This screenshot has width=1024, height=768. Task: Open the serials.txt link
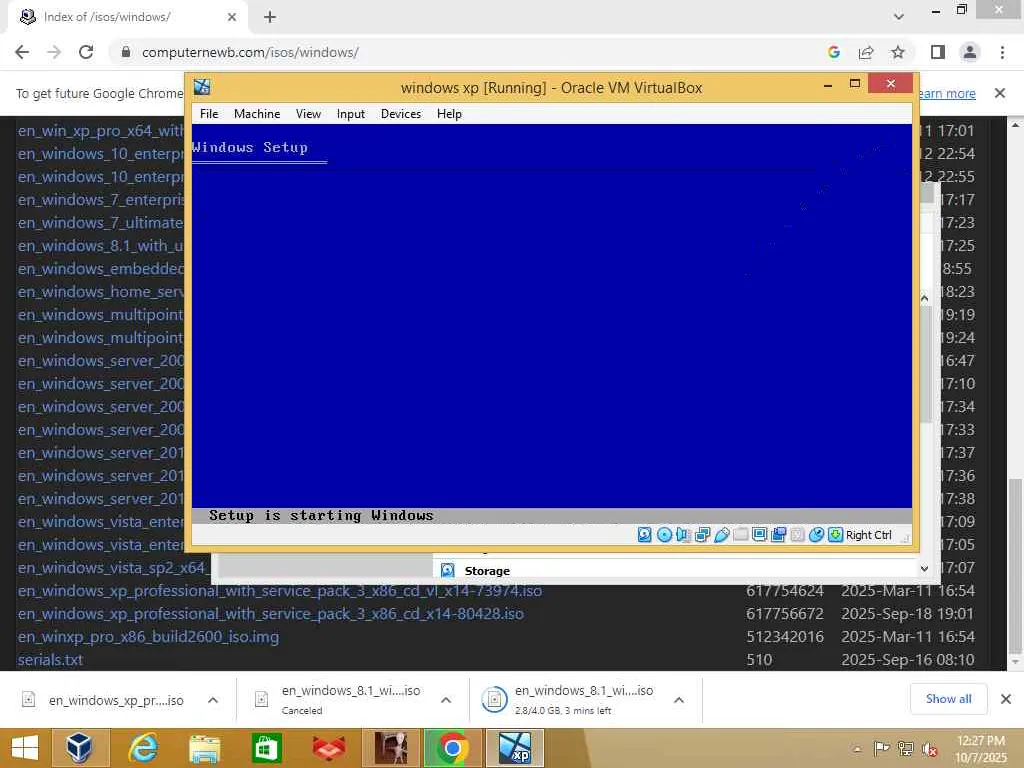50,660
